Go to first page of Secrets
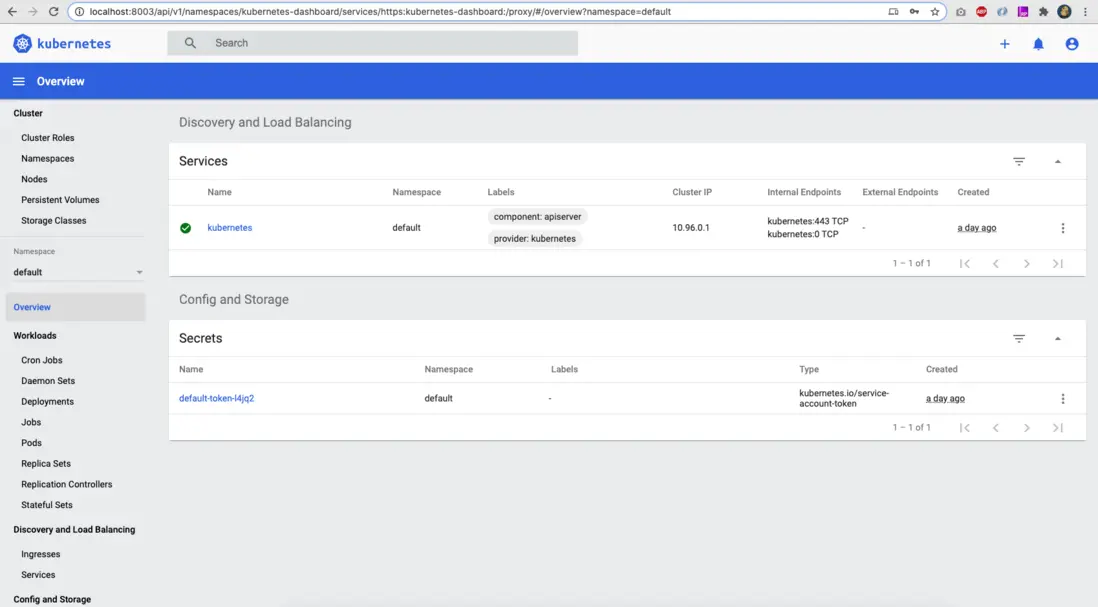1098x607 pixels. [965, 428]
